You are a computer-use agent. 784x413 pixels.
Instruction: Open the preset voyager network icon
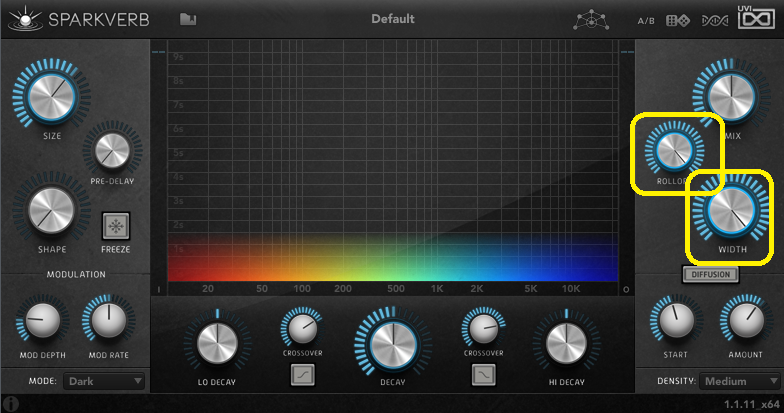pyautogui.click(x=590, y=20)
